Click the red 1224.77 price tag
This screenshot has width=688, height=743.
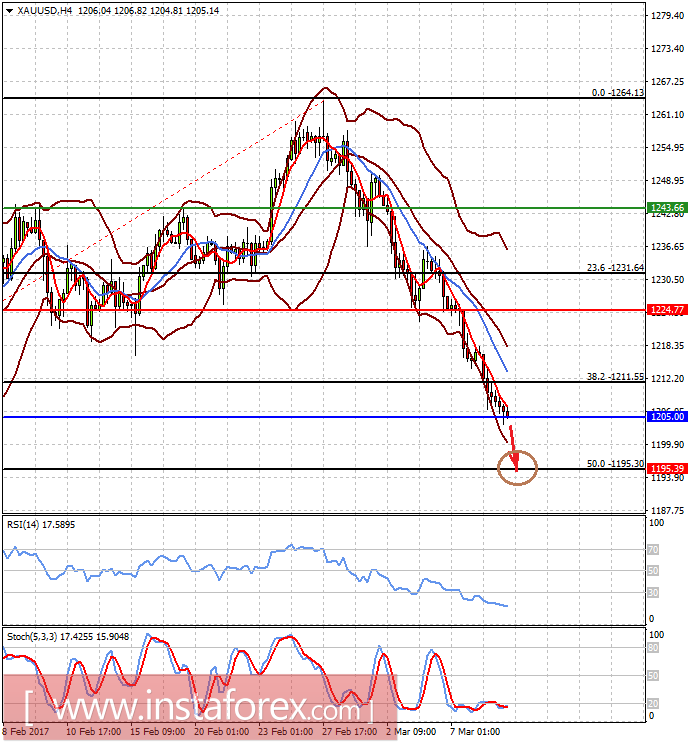(663, 310)
